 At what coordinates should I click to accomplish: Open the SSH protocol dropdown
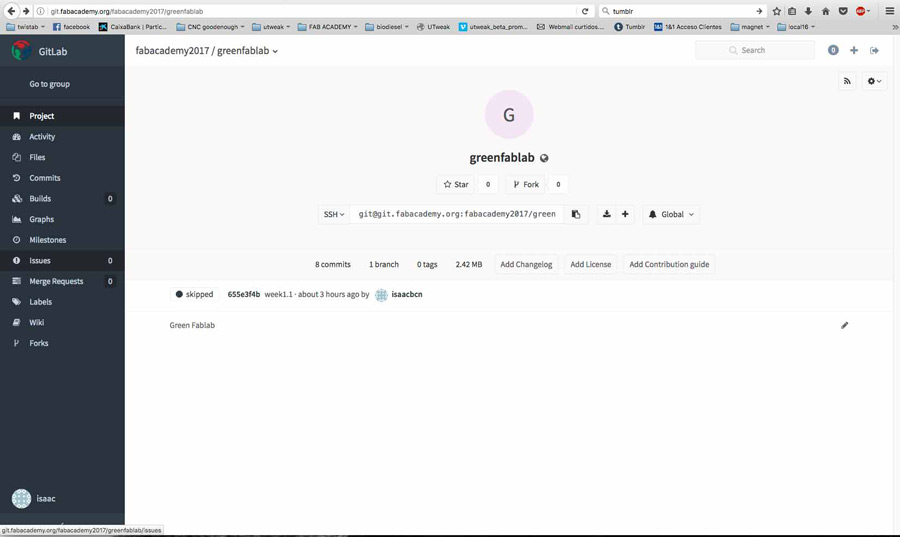point(333,214)
